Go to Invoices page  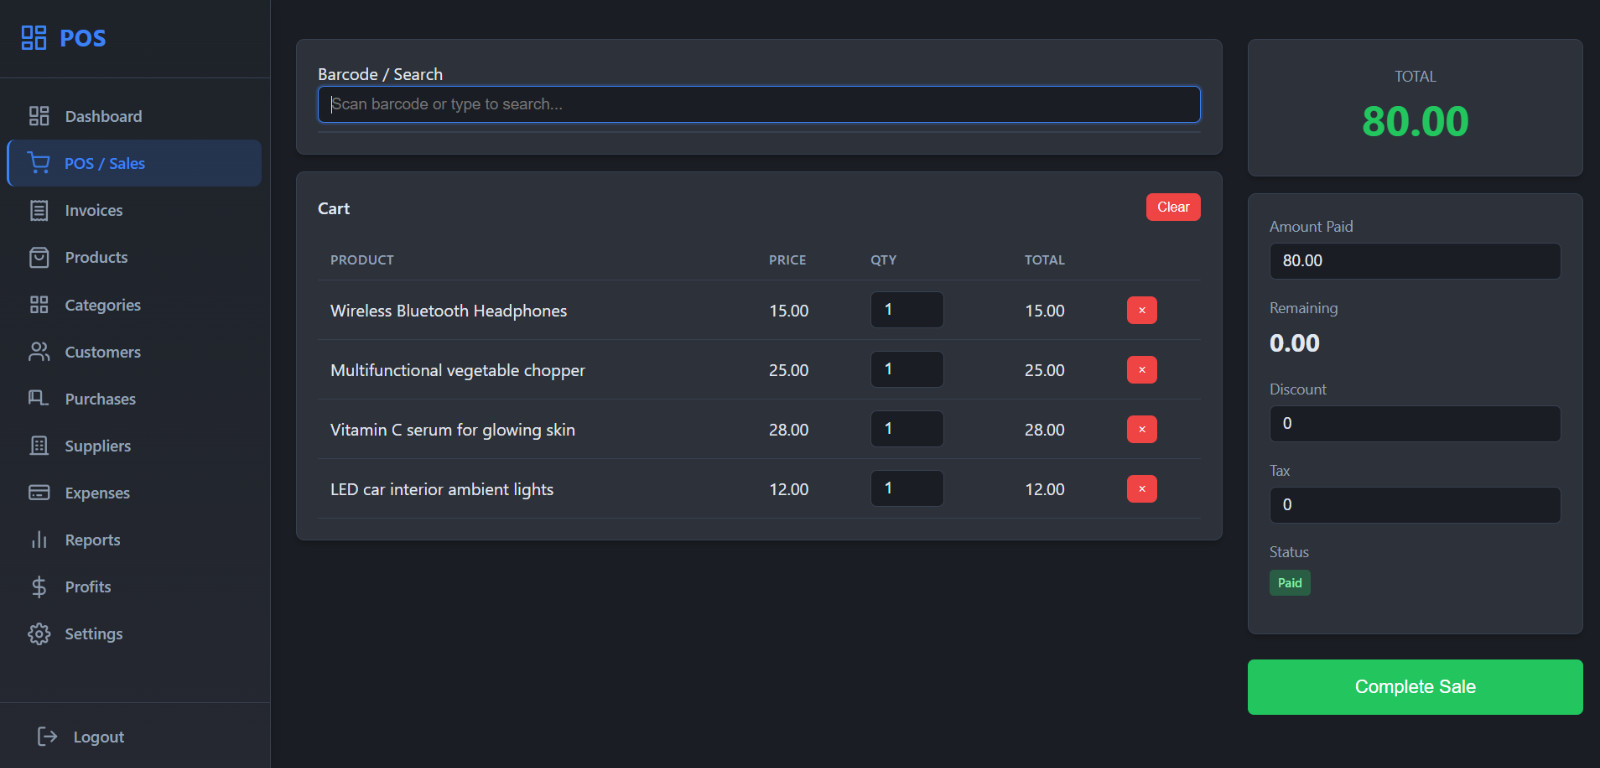pos(135,210)
